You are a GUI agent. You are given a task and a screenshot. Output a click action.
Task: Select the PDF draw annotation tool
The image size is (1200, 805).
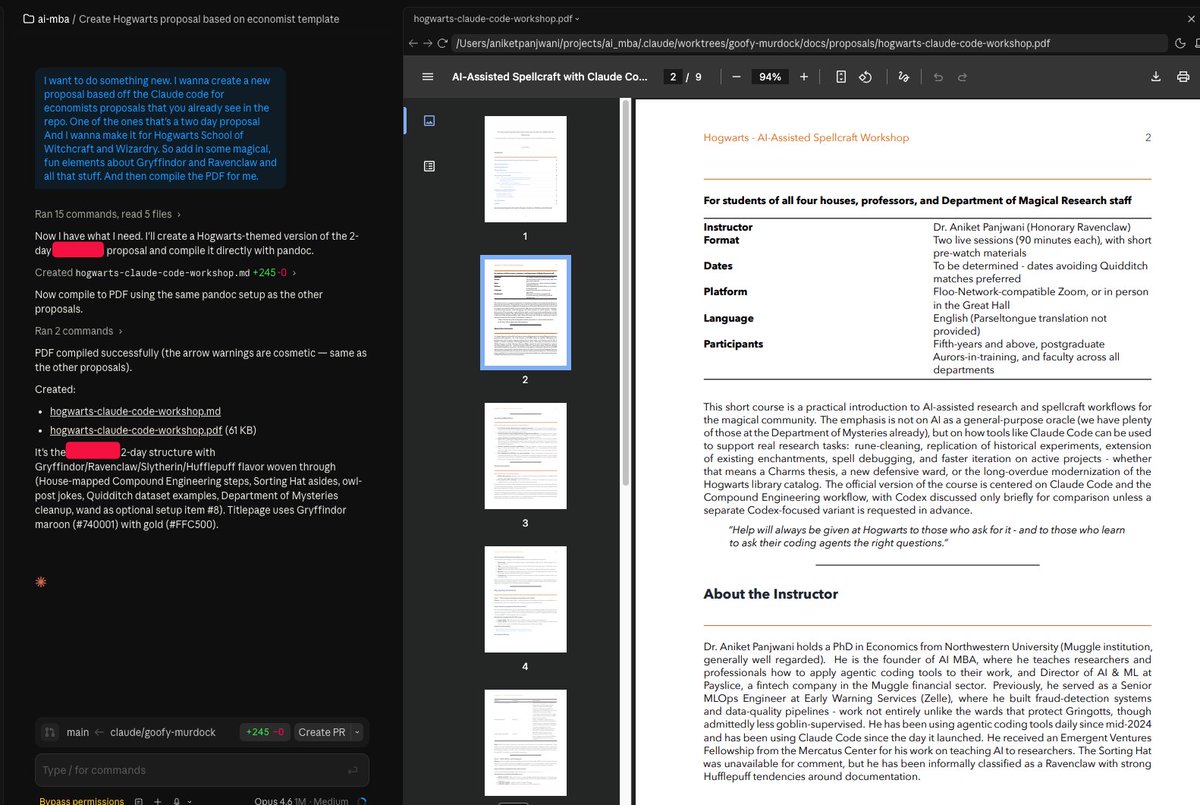[x=904, y=77]
